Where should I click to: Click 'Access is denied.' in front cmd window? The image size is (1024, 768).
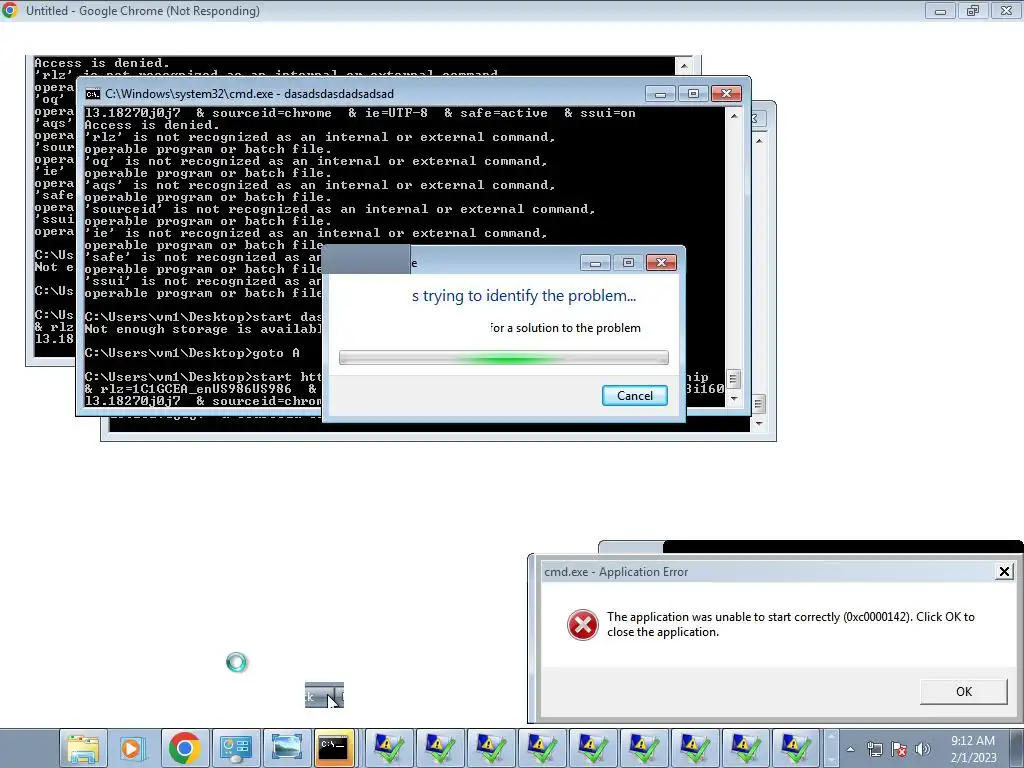[152, 125]
